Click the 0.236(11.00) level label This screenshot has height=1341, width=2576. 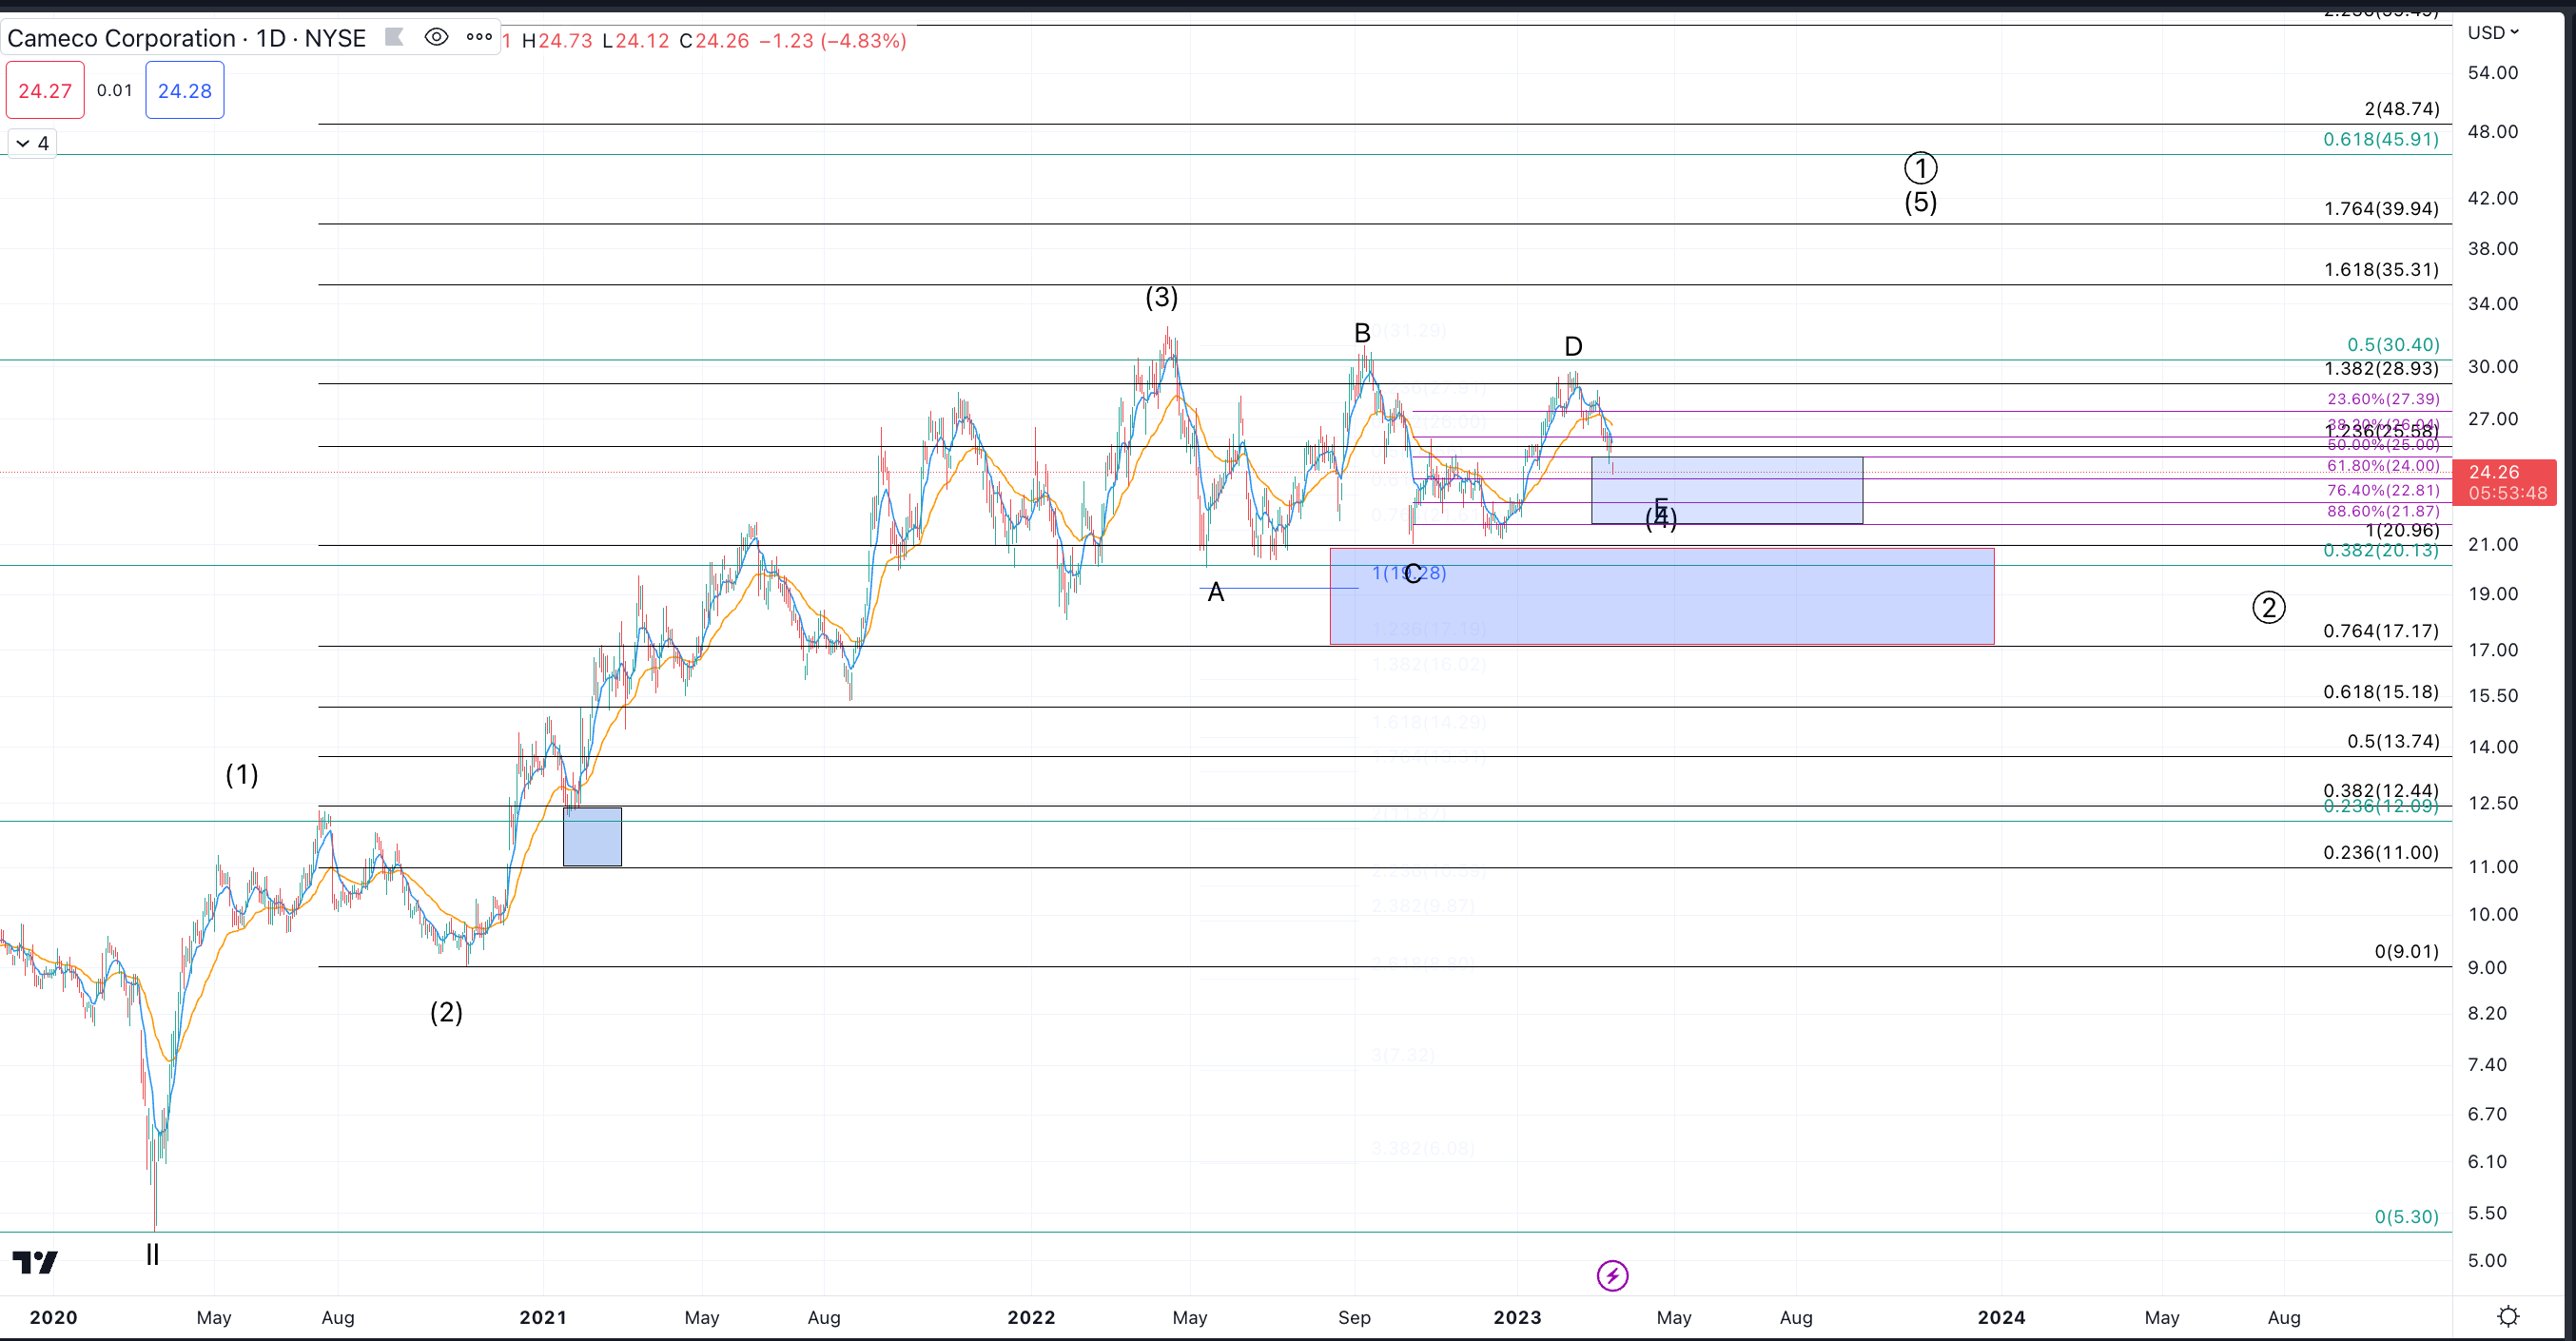coord(2380,853)
